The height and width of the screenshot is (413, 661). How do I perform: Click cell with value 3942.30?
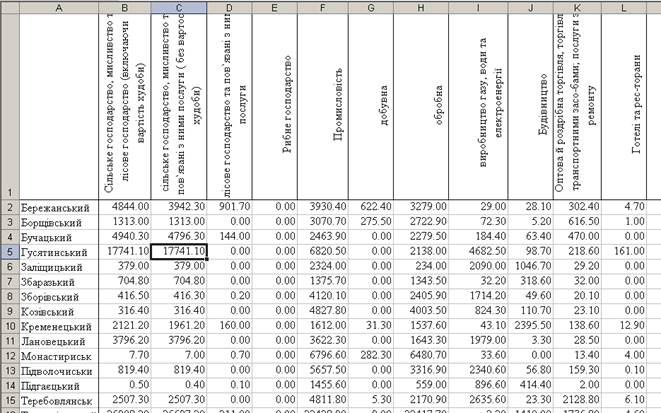coord(179,207)
